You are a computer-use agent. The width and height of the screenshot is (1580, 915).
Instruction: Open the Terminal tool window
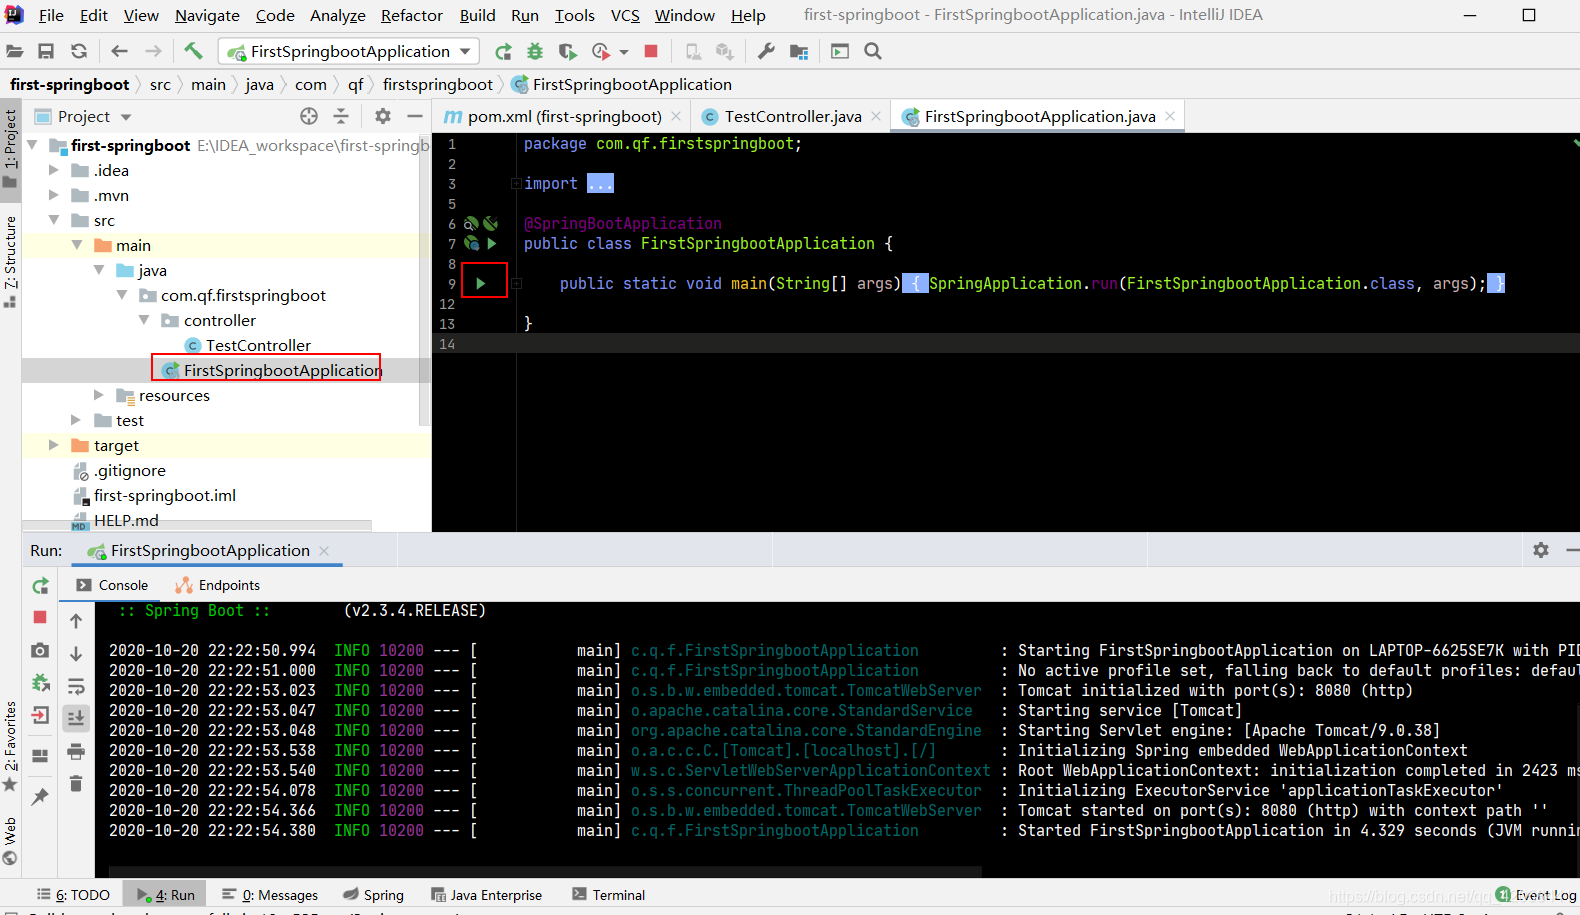click(x=608, y=895)
